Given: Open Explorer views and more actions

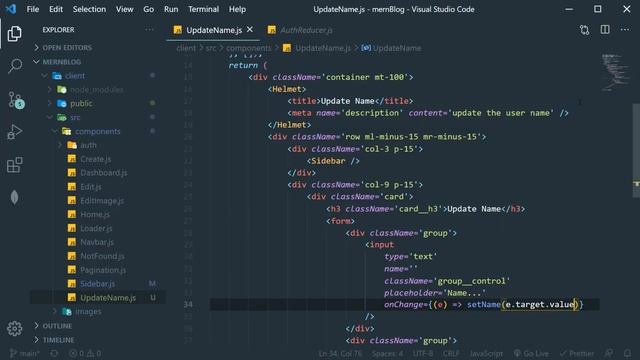Looking at the screenshot, I should coord(149,30).
